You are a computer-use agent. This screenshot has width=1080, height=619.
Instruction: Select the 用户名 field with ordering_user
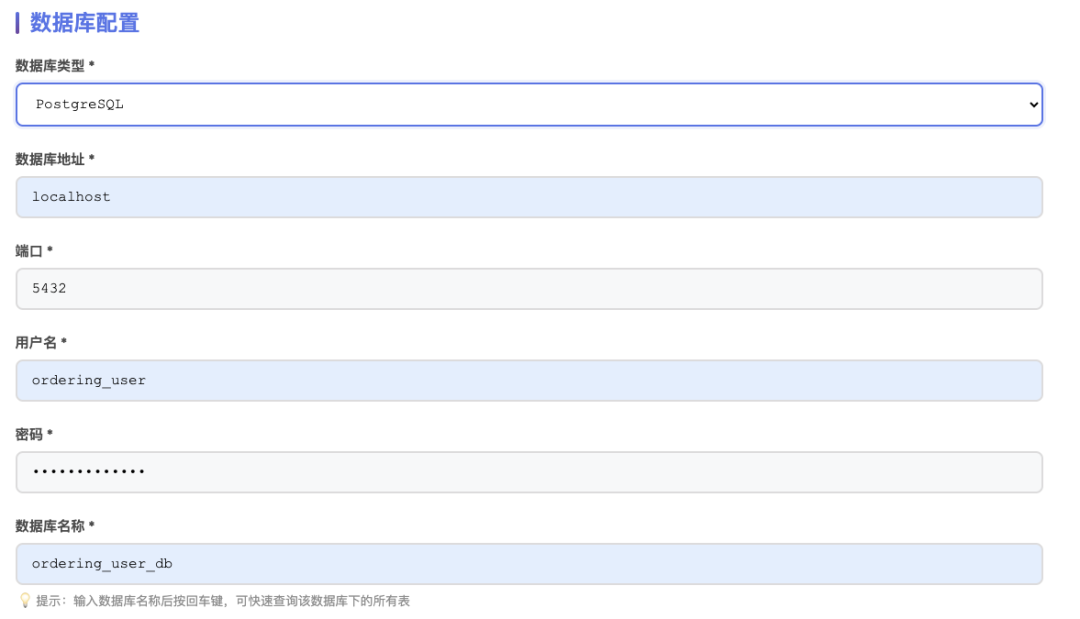(x=529, y=380)
